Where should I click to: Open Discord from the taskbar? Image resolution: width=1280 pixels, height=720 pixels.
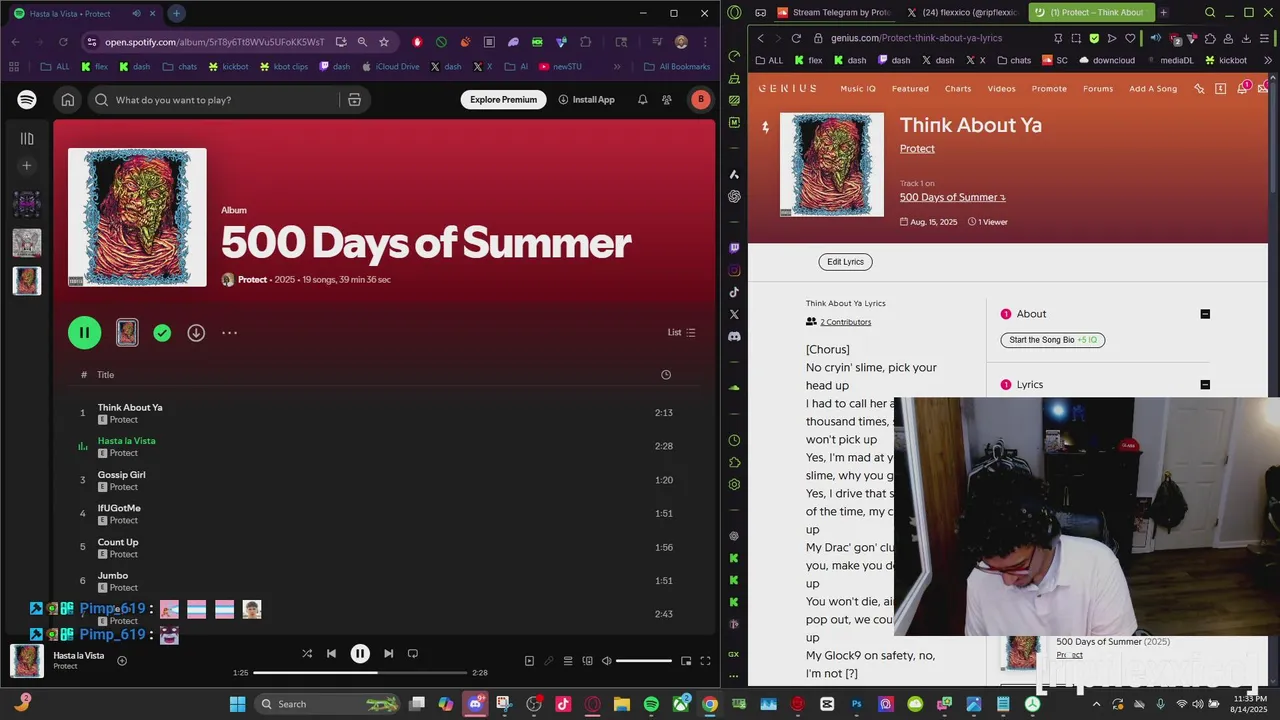coord(475,704)
